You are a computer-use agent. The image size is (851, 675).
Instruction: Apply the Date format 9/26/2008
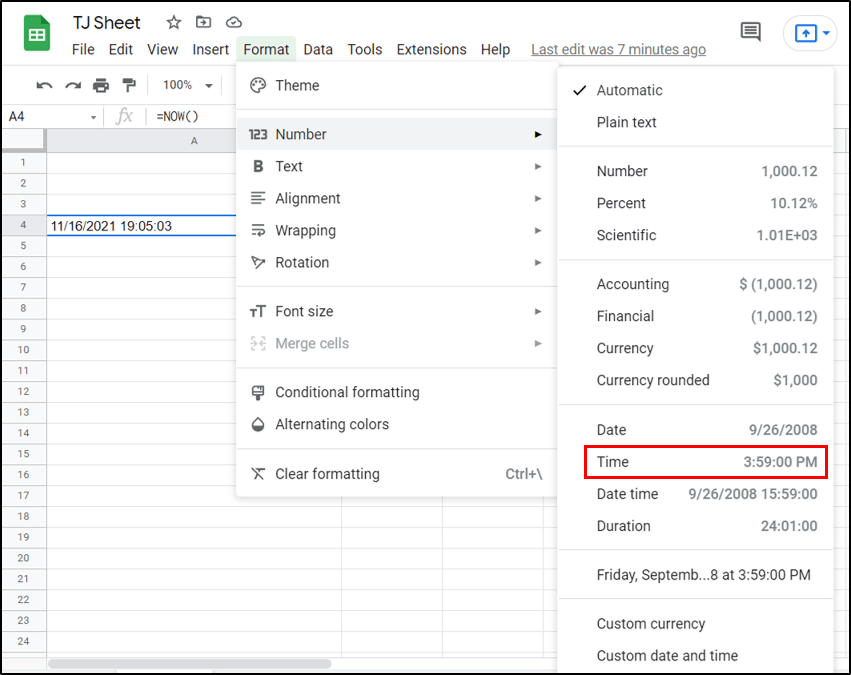tap(695, 430)
